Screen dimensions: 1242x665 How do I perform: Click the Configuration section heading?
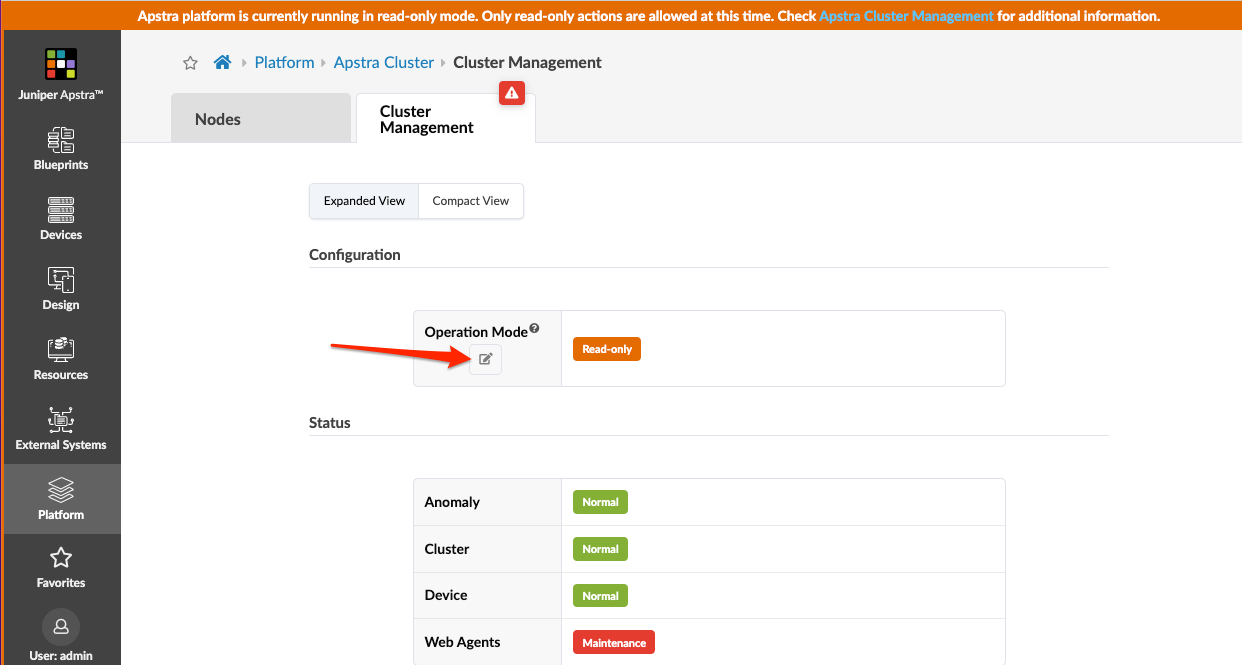(355, 254)
